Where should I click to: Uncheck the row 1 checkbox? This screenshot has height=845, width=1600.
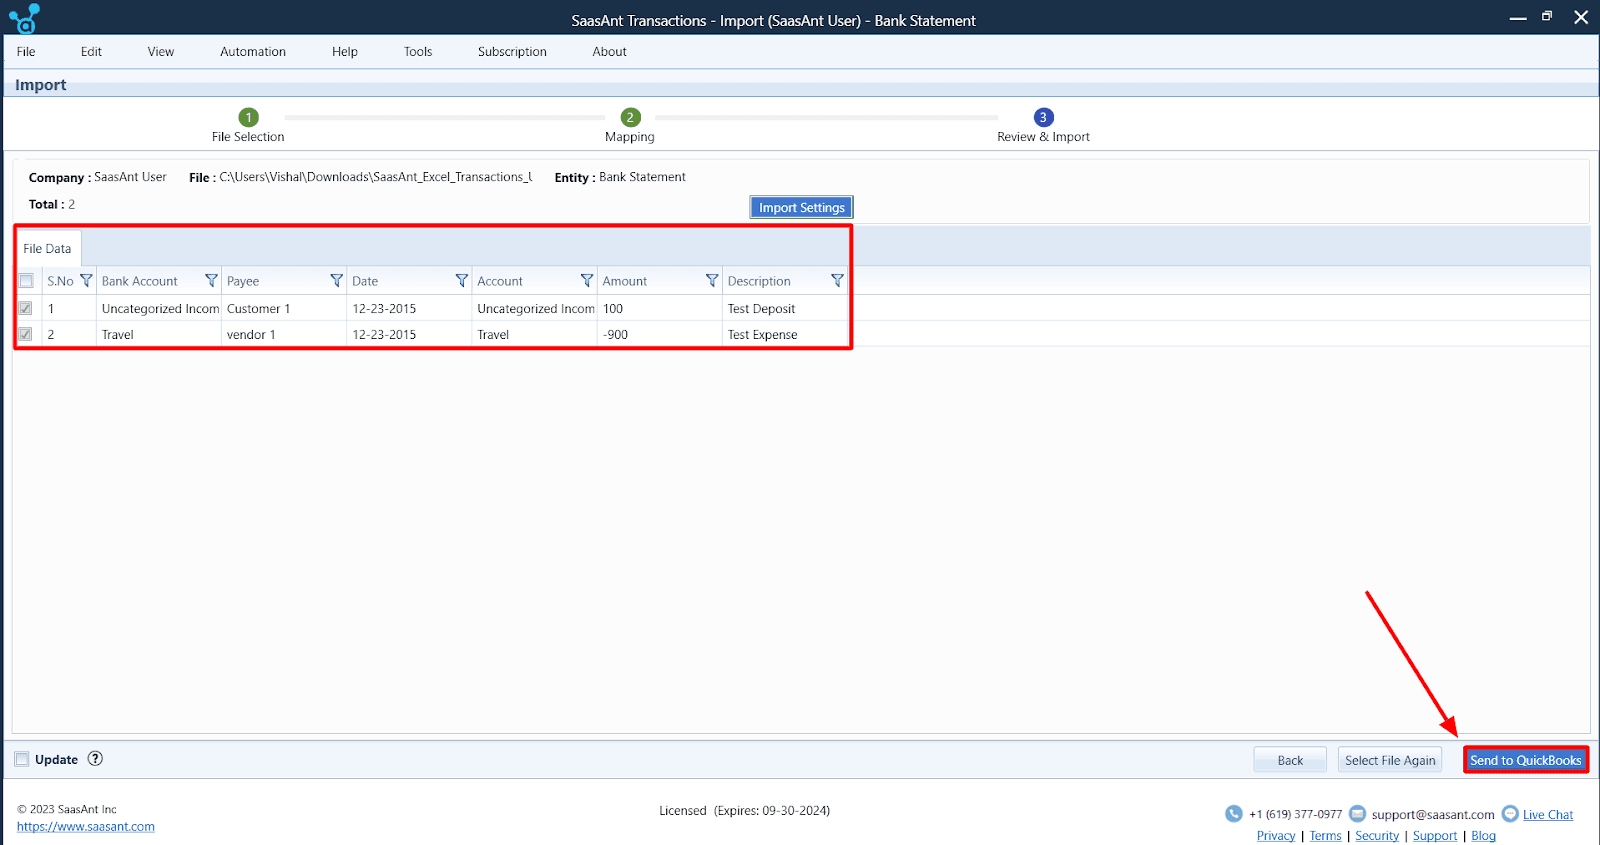26,308
